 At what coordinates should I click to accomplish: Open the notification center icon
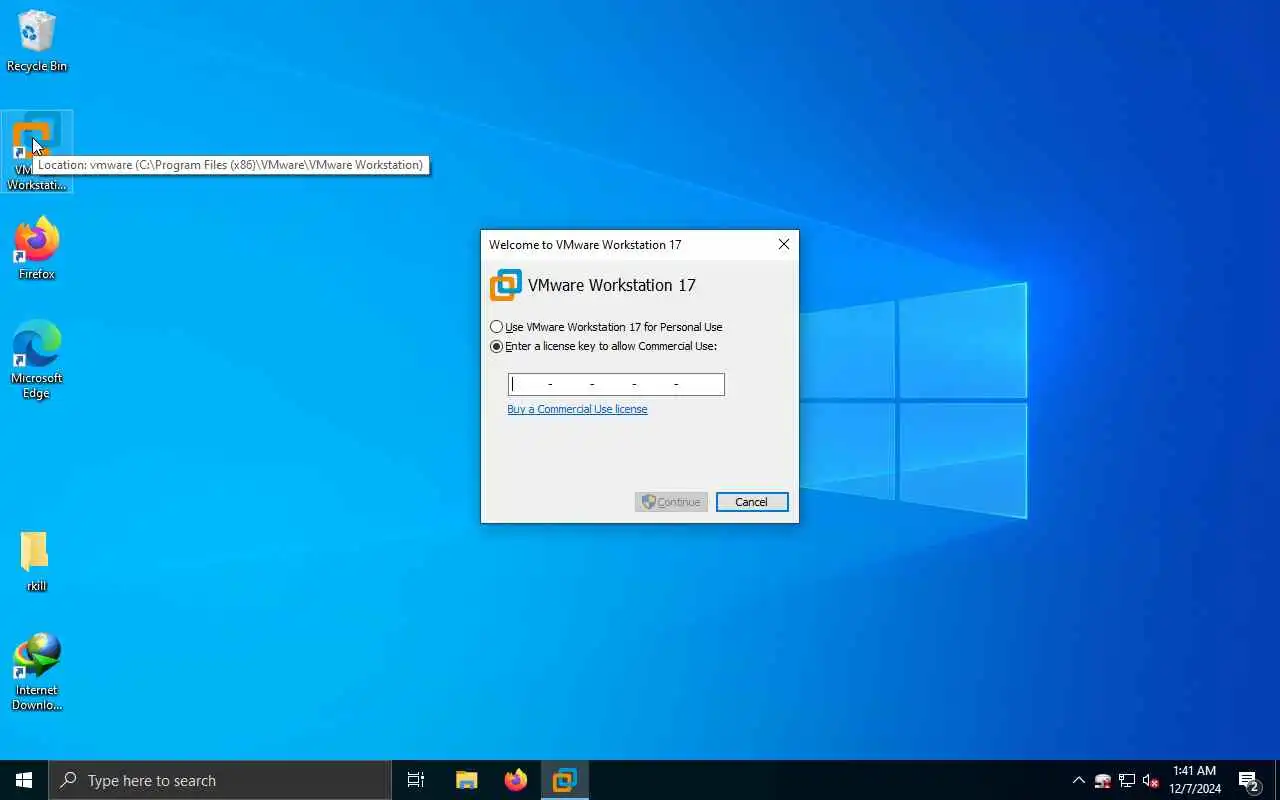click(x=1248, y=780)
